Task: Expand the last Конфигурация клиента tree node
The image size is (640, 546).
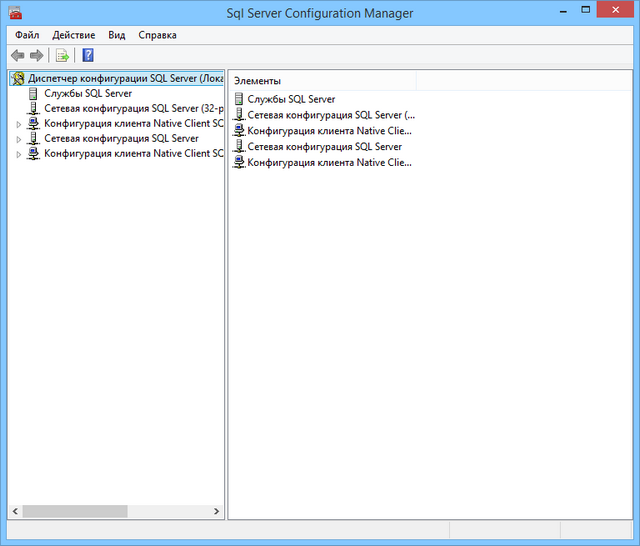Action: click(19, 154)
